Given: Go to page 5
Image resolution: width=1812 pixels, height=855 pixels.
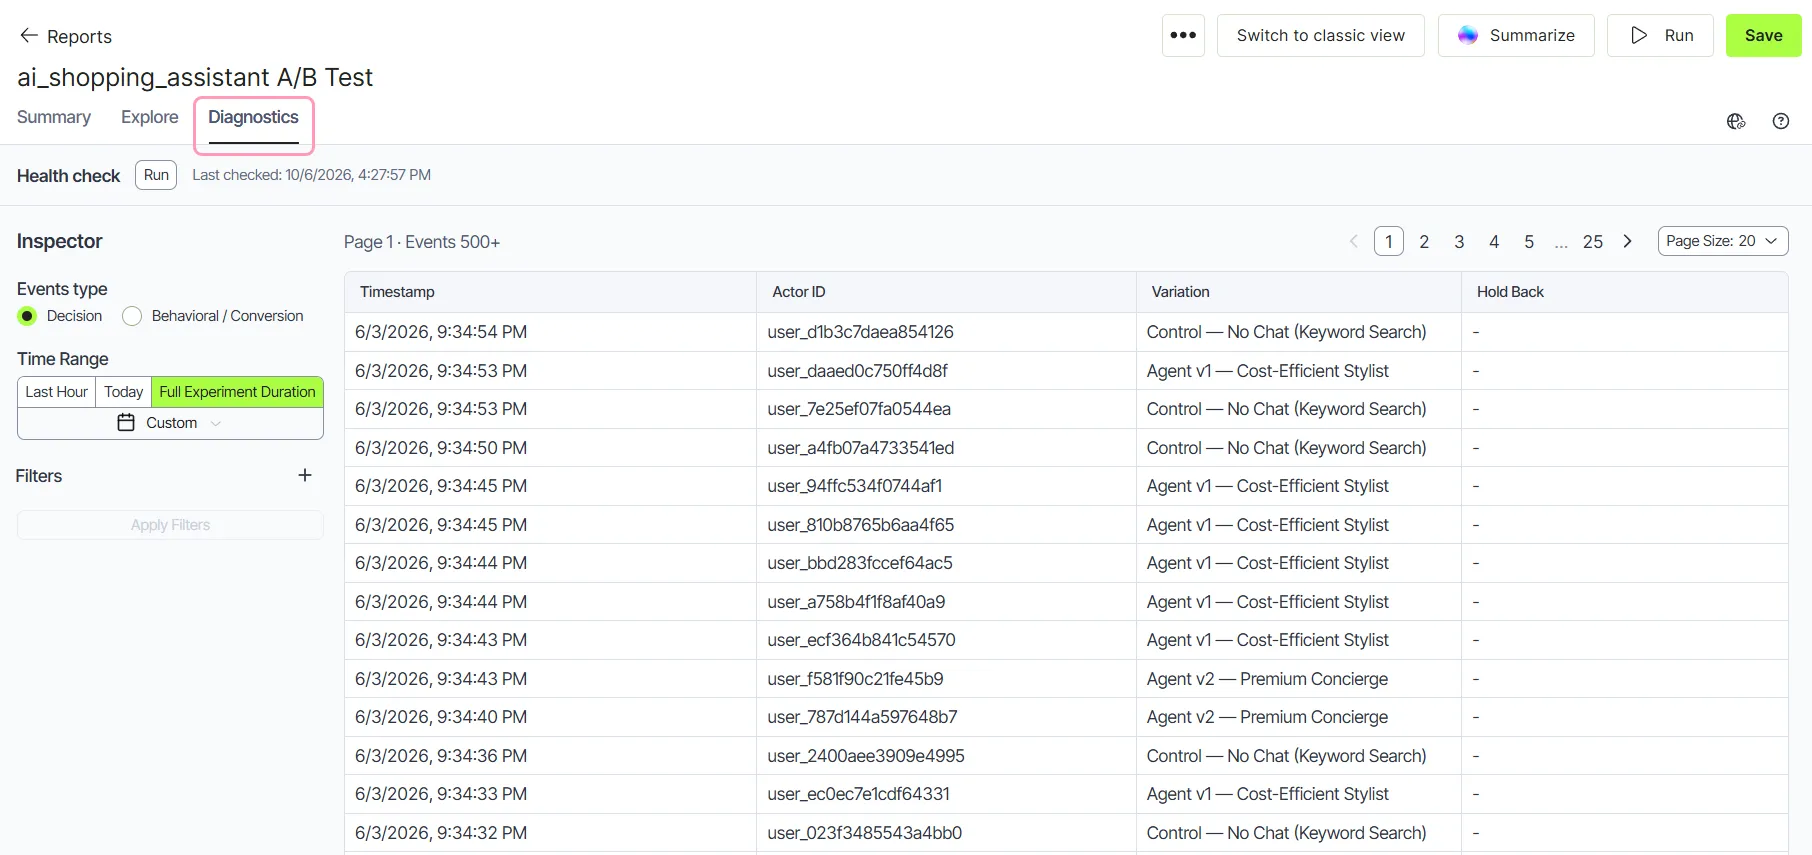Looking at the screenshot, I should (x=1529, y=241).
